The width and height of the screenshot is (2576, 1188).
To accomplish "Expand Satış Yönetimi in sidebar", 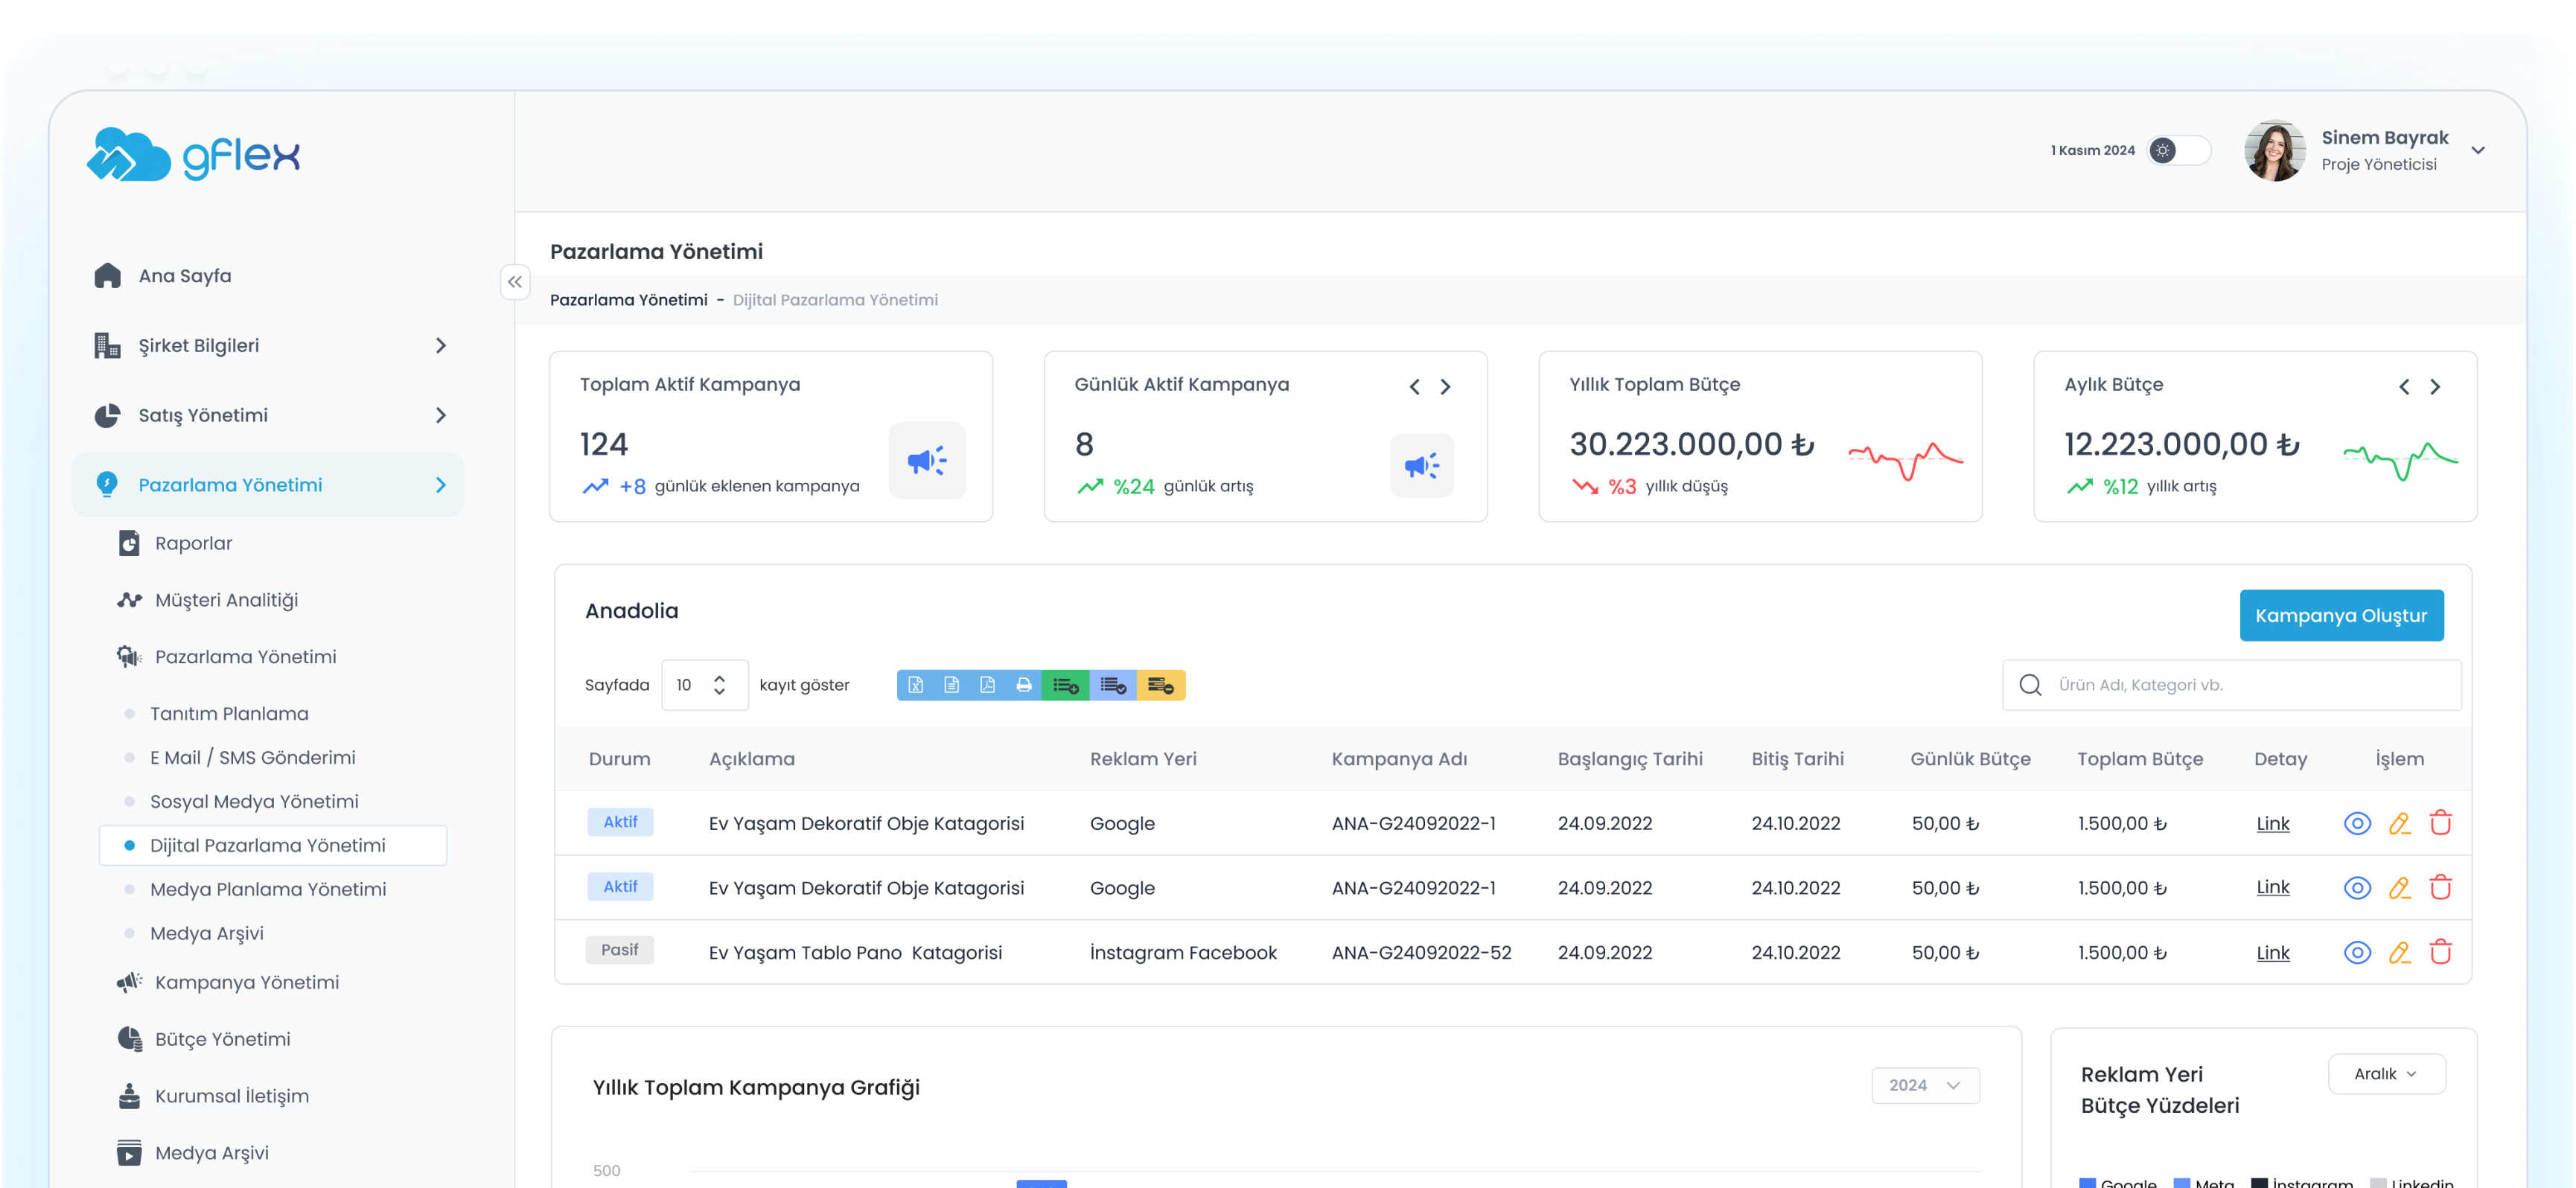I will (441, 415).
